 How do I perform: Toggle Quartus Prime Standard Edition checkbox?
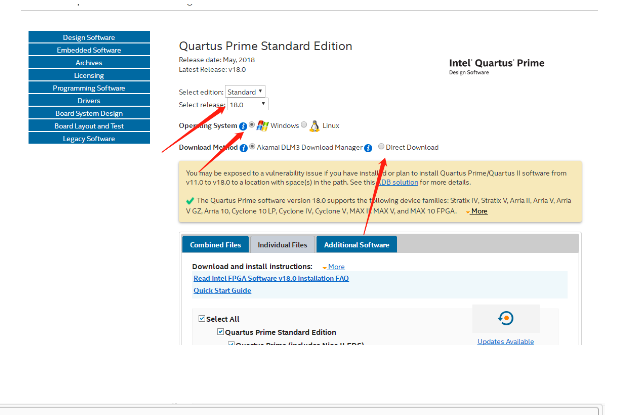point(221,332)
